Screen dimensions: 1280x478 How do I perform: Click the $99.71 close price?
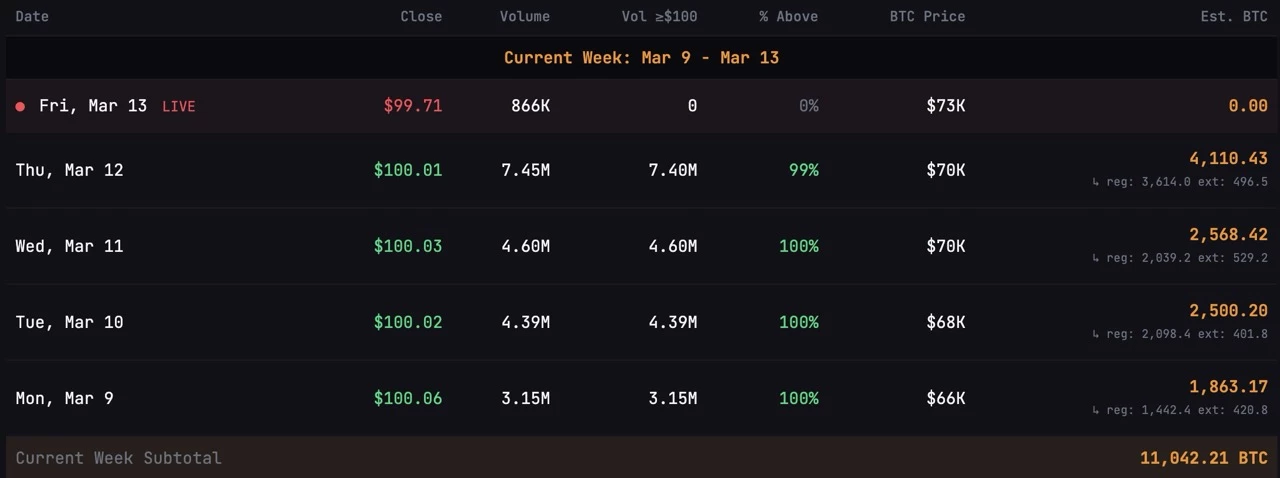(x=412, y=106)
